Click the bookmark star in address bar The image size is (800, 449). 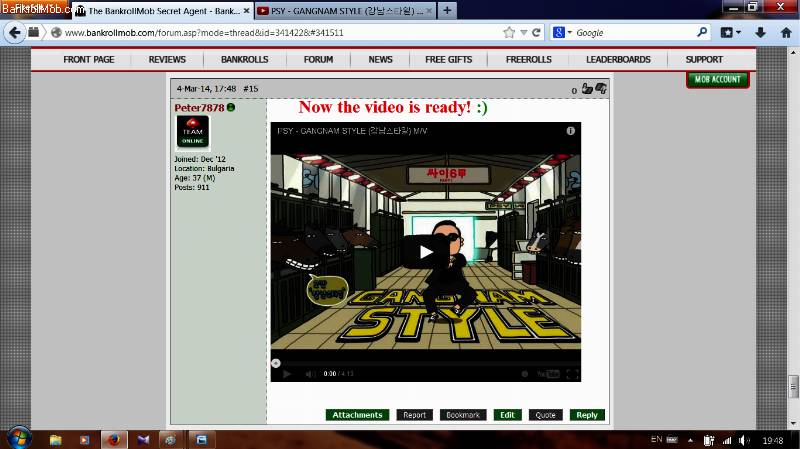click(x=509, y=33)
